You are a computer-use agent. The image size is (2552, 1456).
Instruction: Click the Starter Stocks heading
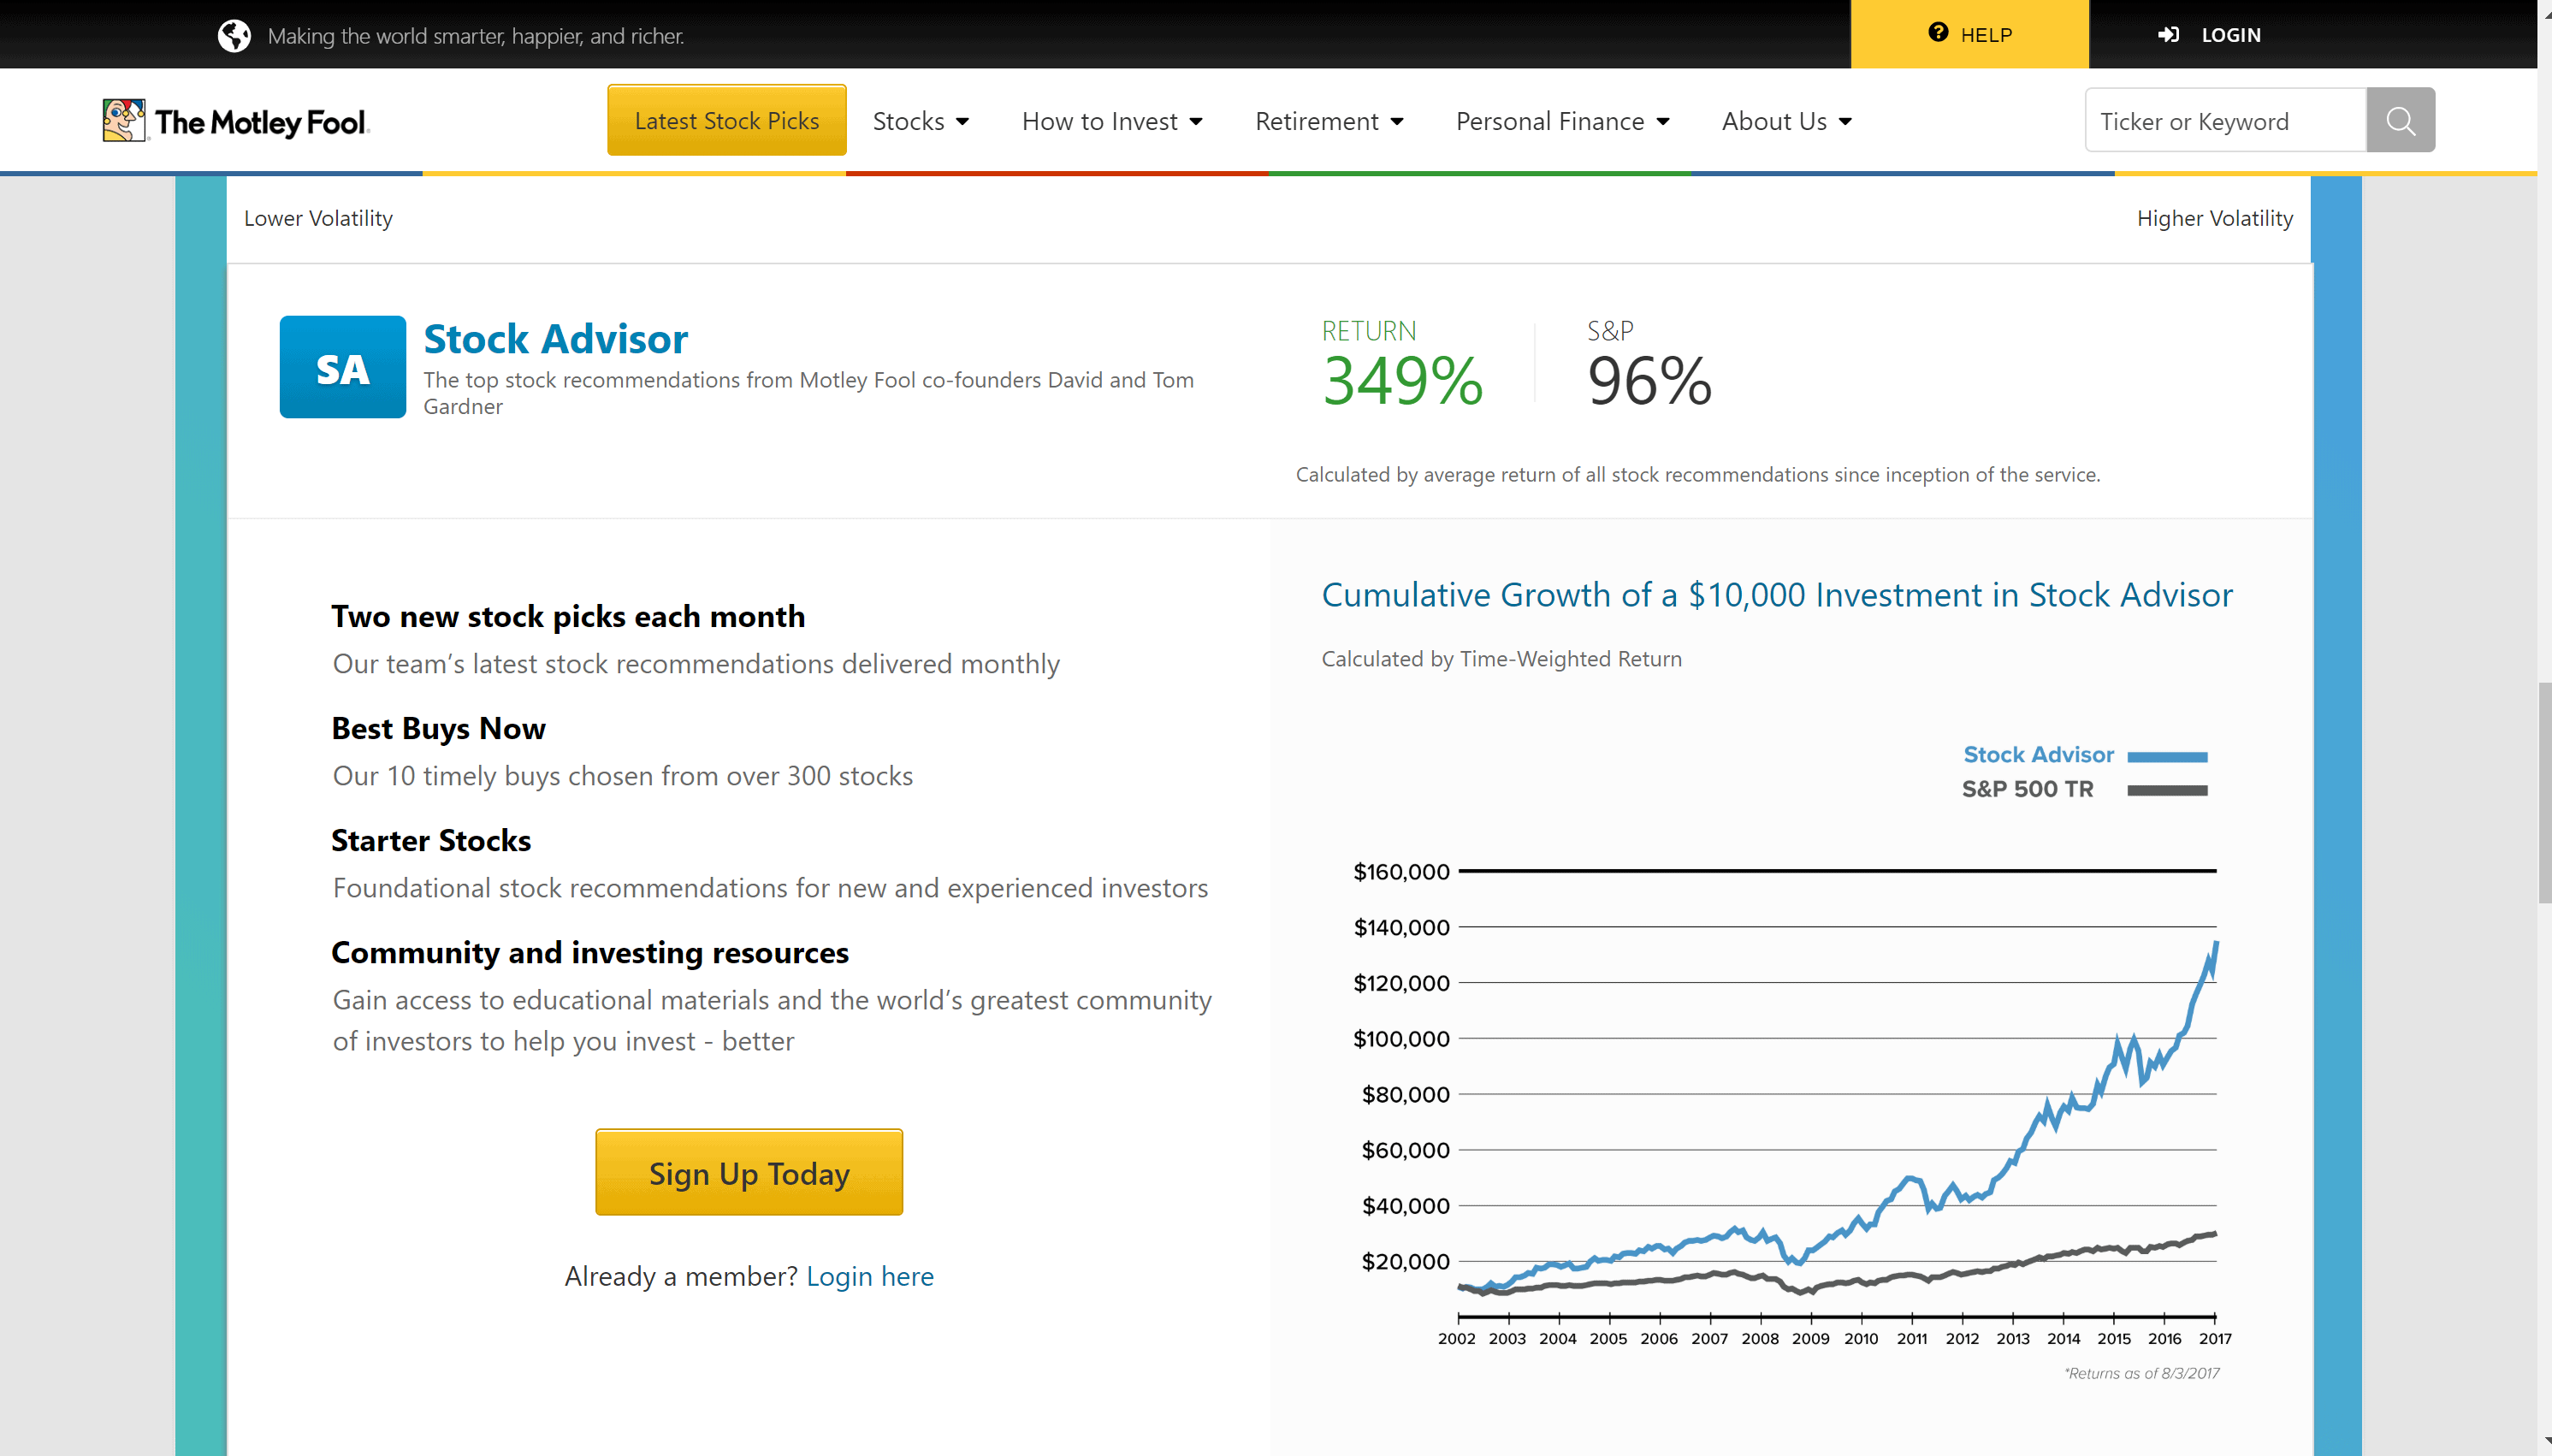[431, 840]
